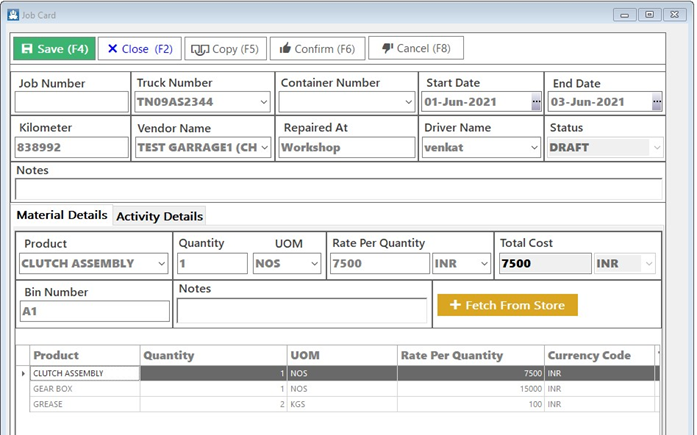This screenshot has width=697, height=435.
Task: Sort by Quantity column header
Action: pos(213,355)
